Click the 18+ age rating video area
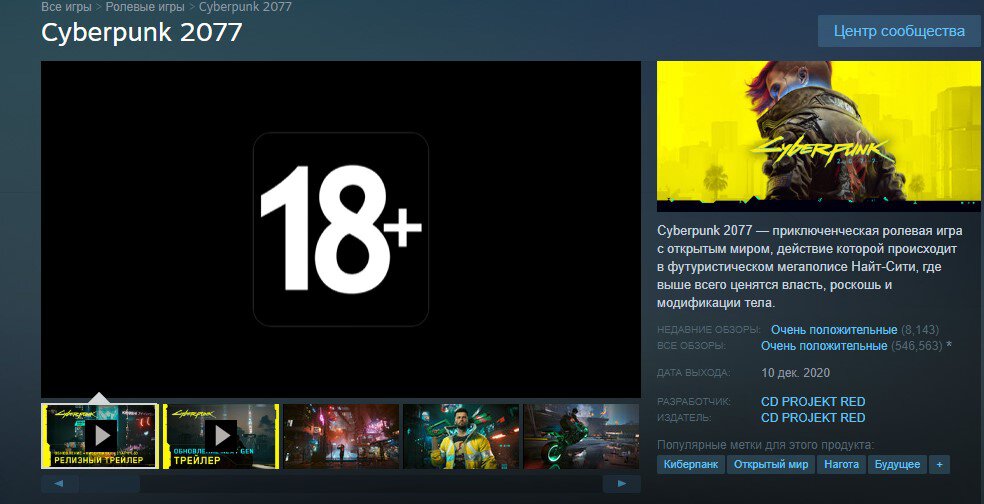The image size is (984, 504). 341,229
